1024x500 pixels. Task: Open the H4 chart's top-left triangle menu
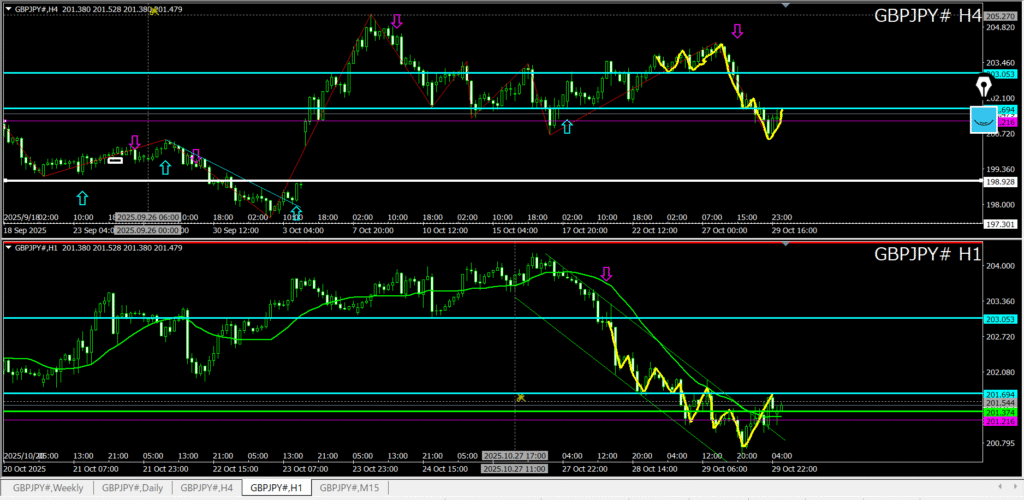(6, 9)
